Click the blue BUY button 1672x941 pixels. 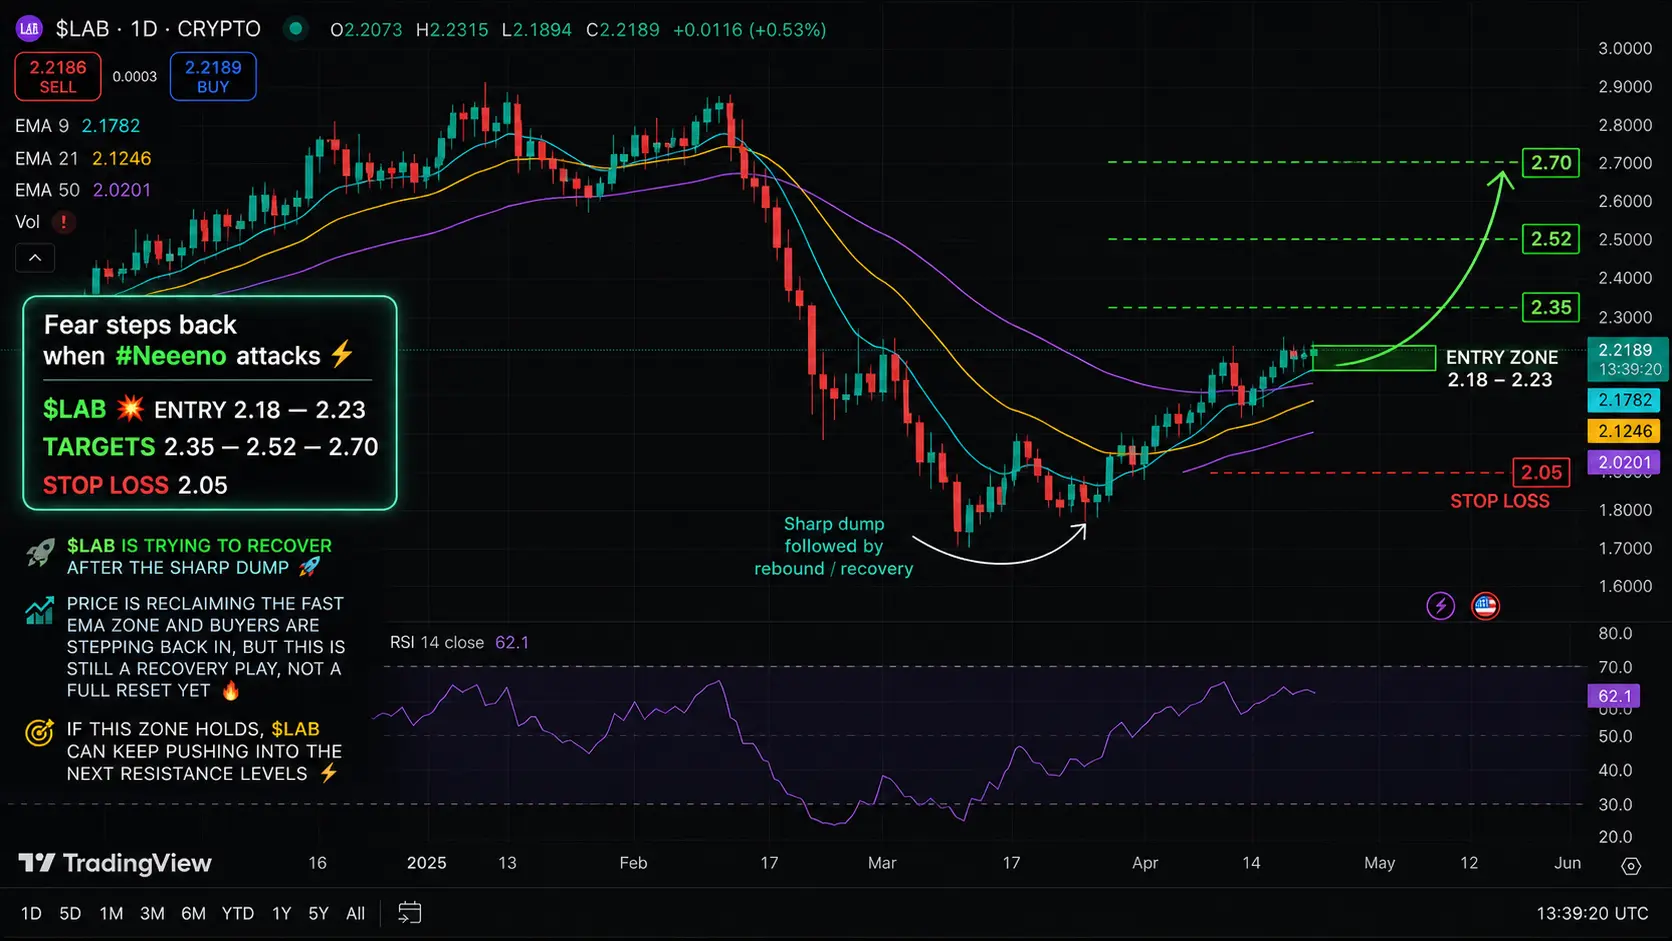click(213, 77)
